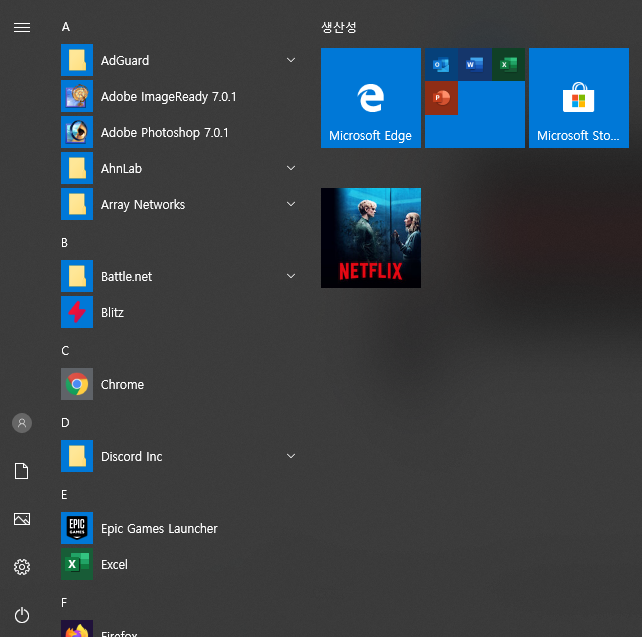Click the letter A section header
The height and width of the screenshot is (637, 642).
coord(66,27)
